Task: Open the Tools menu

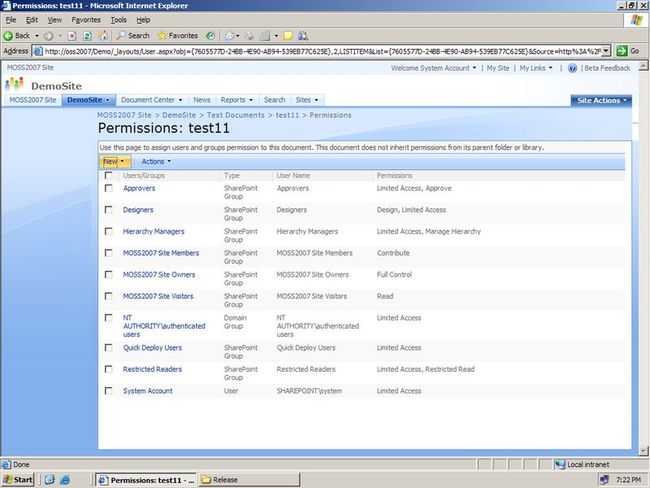Action: tap(118, 20)
